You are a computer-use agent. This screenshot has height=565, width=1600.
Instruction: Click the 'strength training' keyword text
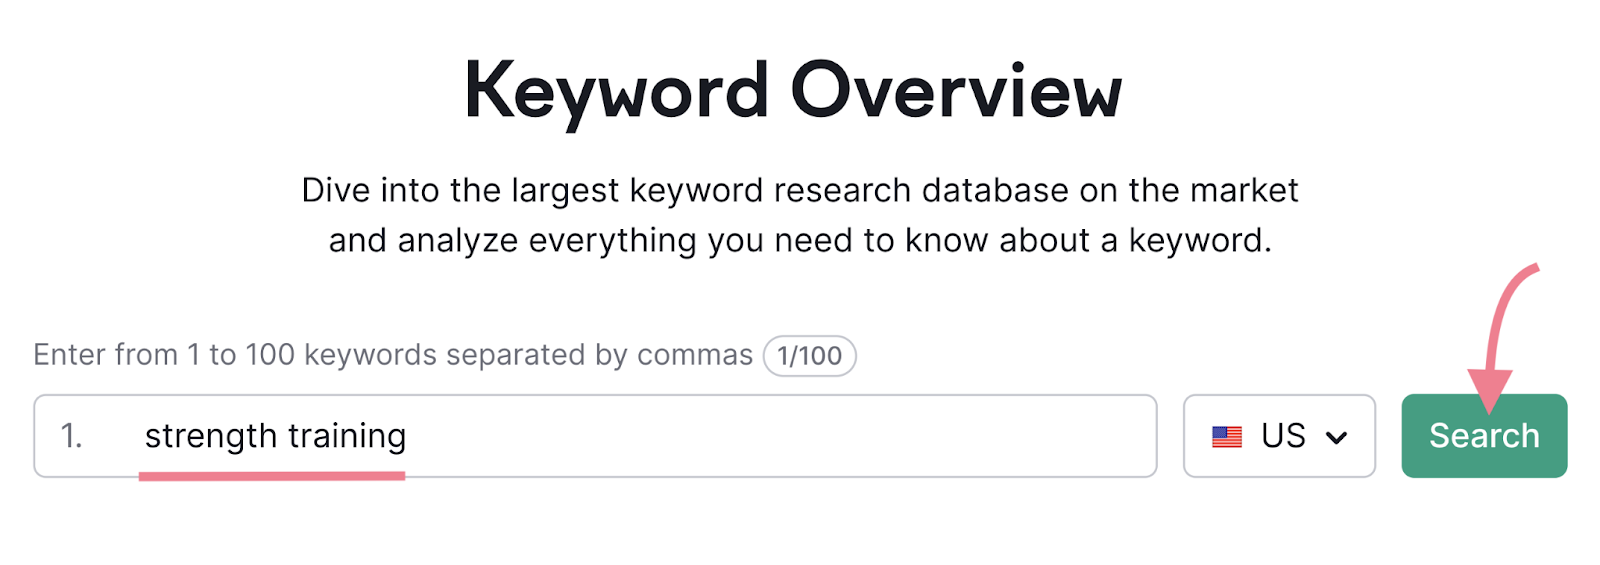tap(275, 436)
